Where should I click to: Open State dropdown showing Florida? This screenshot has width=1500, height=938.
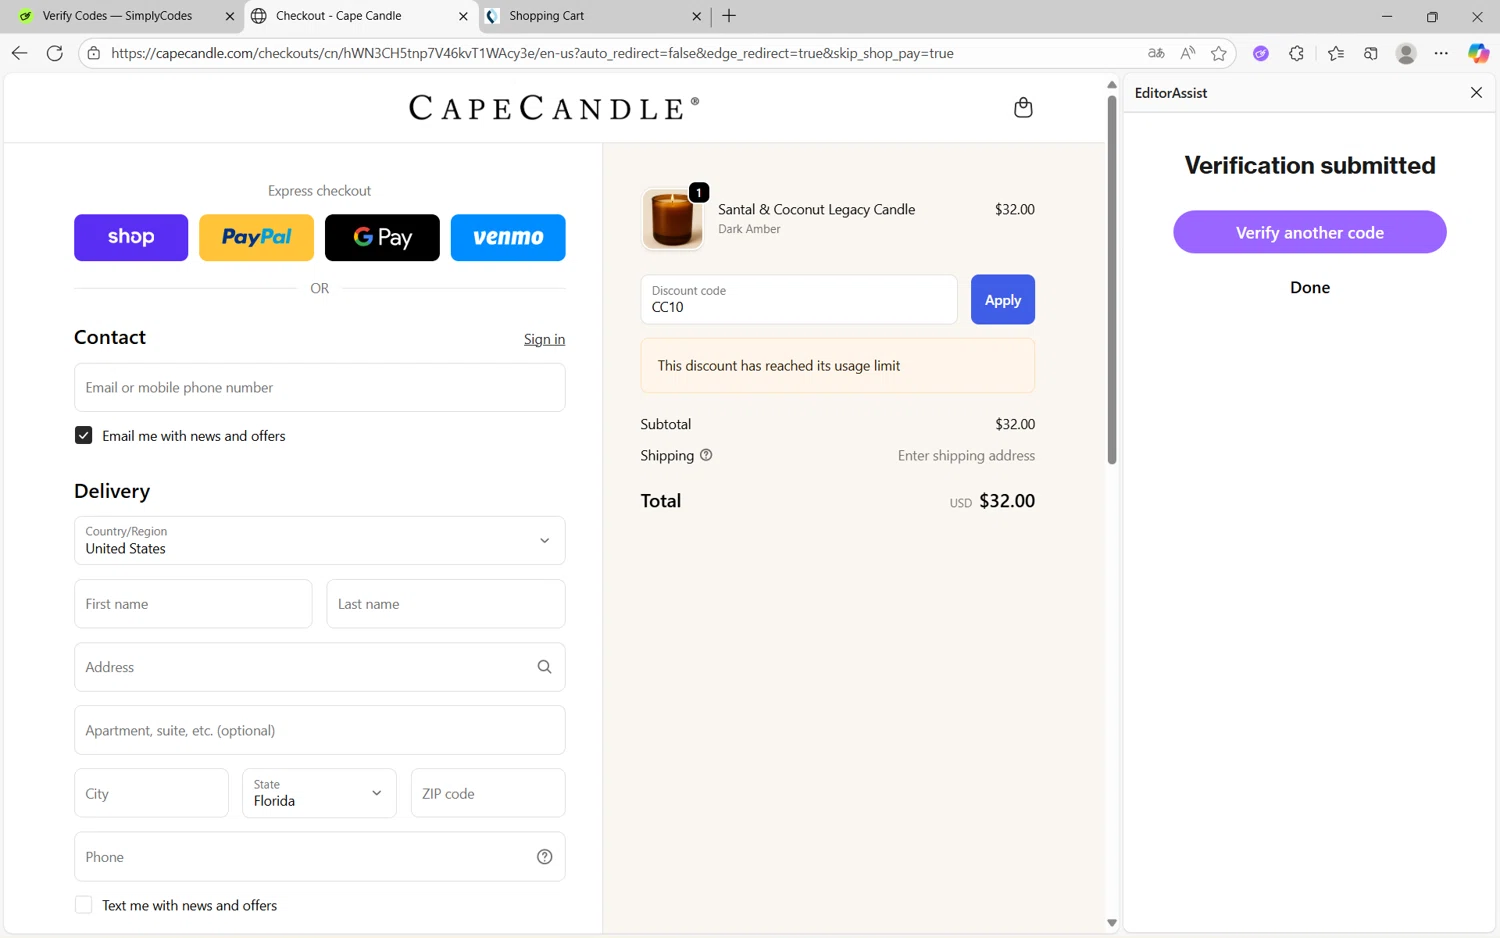pyautogui.click(x=319, y=793)
